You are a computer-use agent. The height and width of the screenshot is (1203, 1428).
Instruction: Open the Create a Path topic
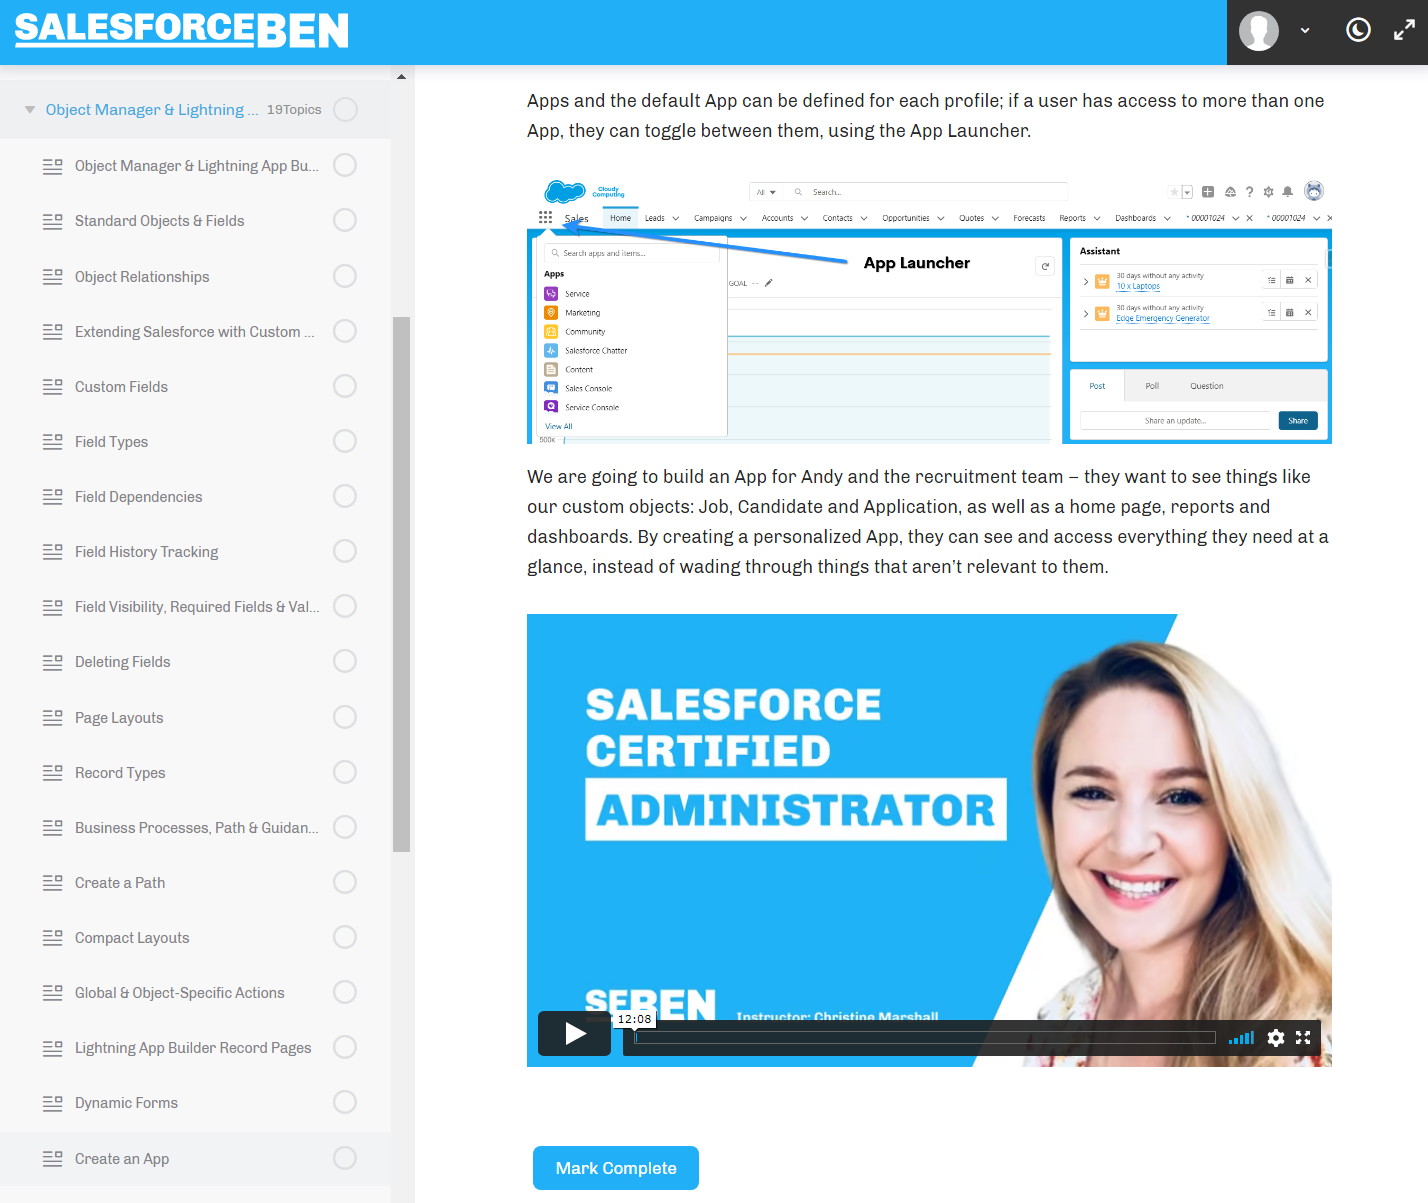(x=120, y=883)
